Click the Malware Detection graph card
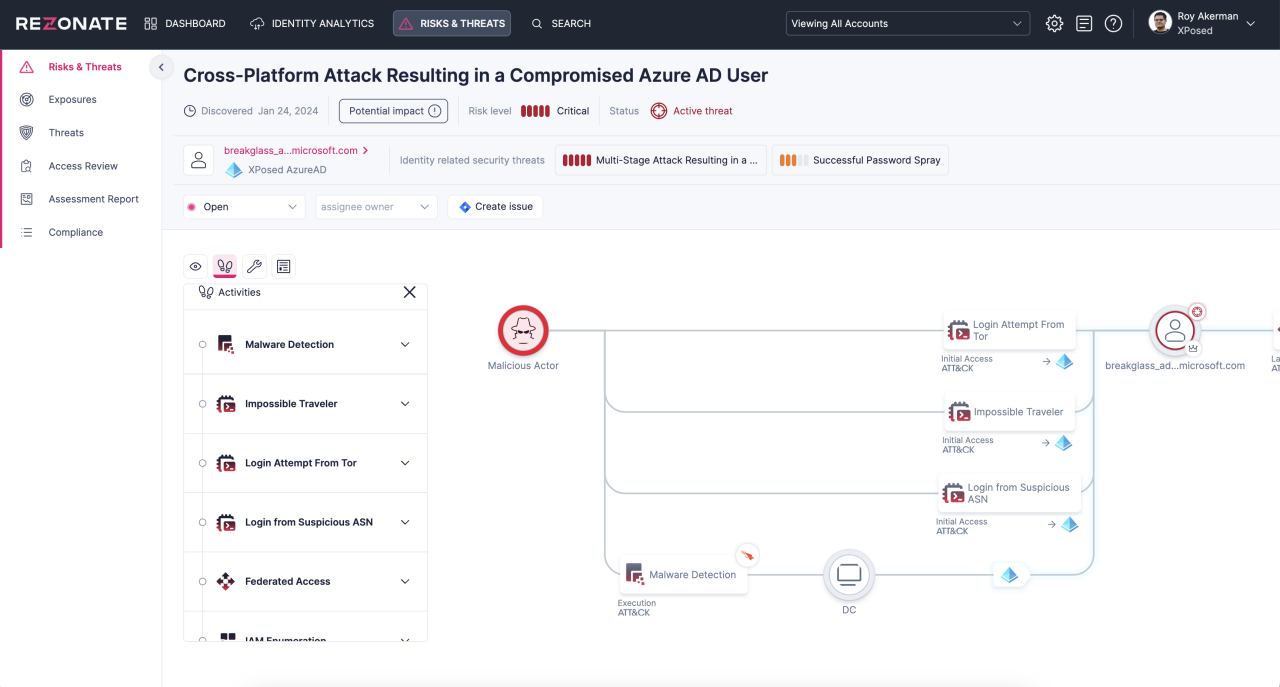This screenshot has width=1280, height=687. click(x=684, y=574)
